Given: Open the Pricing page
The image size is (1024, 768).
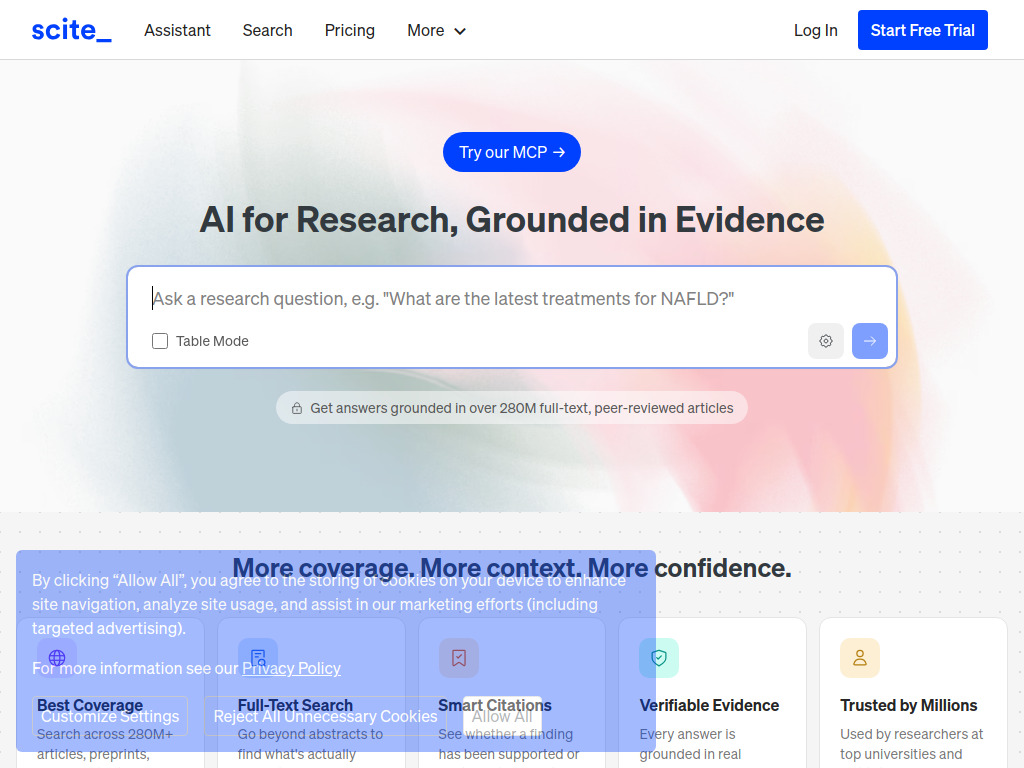Looking at the screenshot, I should coord(350,30).
